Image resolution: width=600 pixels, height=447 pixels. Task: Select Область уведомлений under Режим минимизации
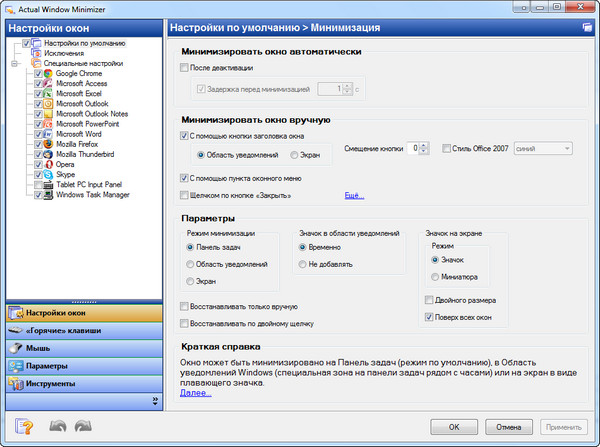click(x=190, y=264)
